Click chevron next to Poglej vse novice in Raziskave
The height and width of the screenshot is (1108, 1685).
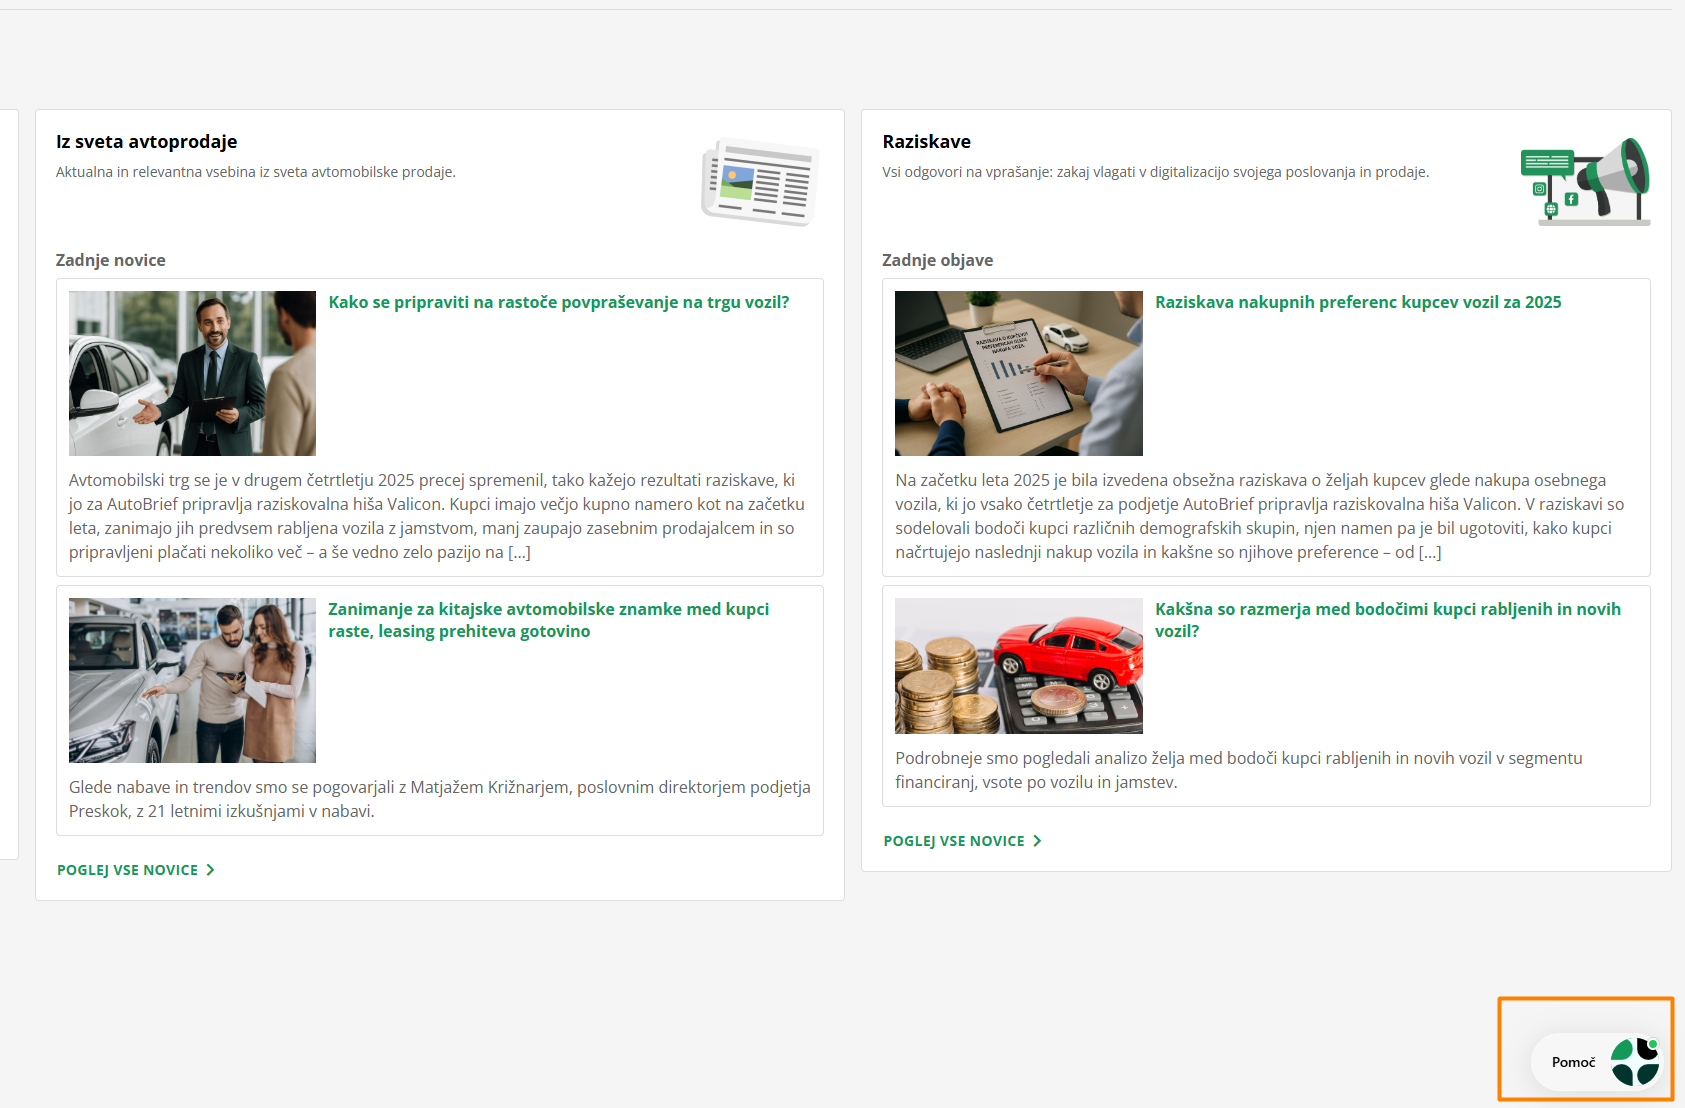coord(1037,841)
